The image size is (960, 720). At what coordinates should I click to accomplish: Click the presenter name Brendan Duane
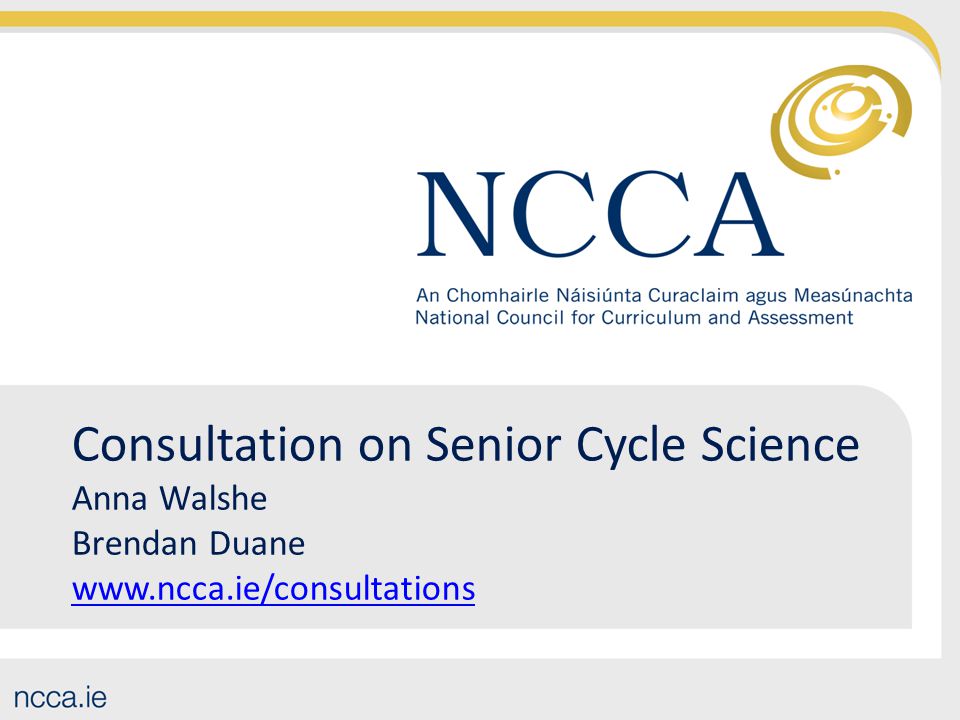click(189, 543)
